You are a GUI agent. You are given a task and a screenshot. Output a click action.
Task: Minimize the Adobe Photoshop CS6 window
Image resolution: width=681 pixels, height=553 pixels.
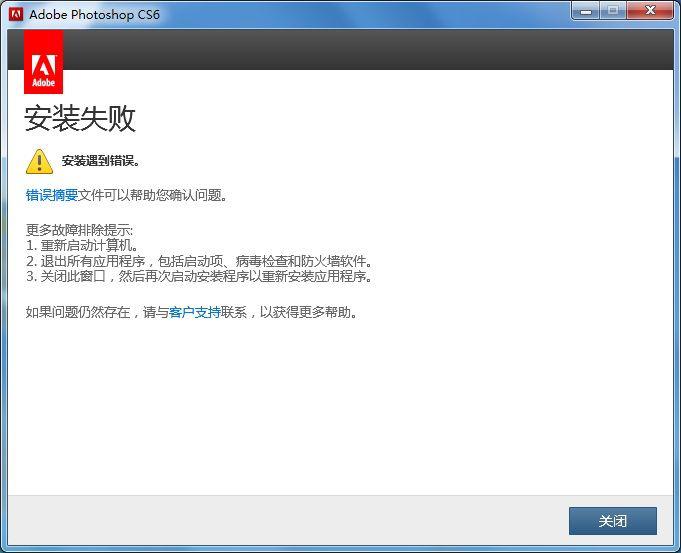(x=585, y=11)
